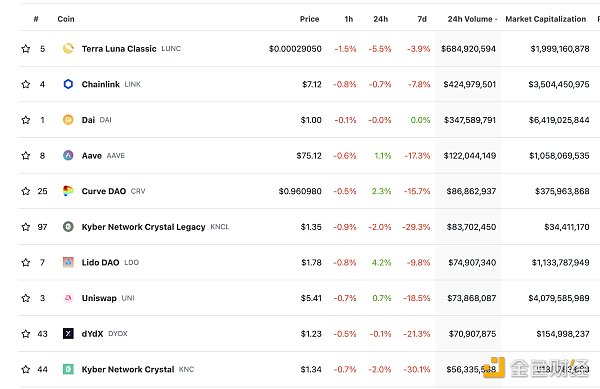Sort table by Price column header

pyautogui.click(x=309, y=19)
